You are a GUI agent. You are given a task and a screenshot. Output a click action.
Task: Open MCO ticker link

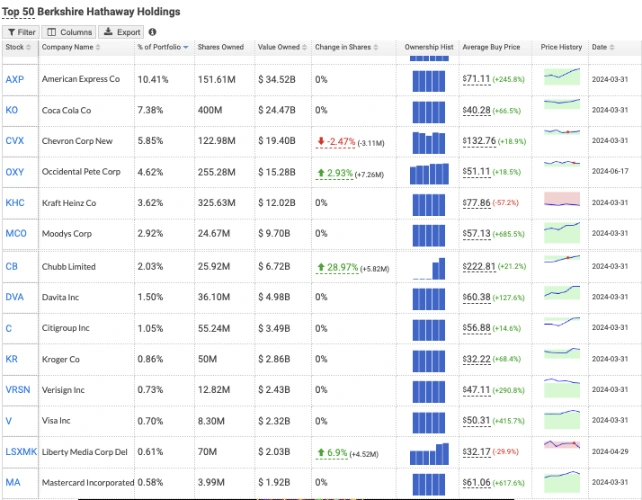16,233
